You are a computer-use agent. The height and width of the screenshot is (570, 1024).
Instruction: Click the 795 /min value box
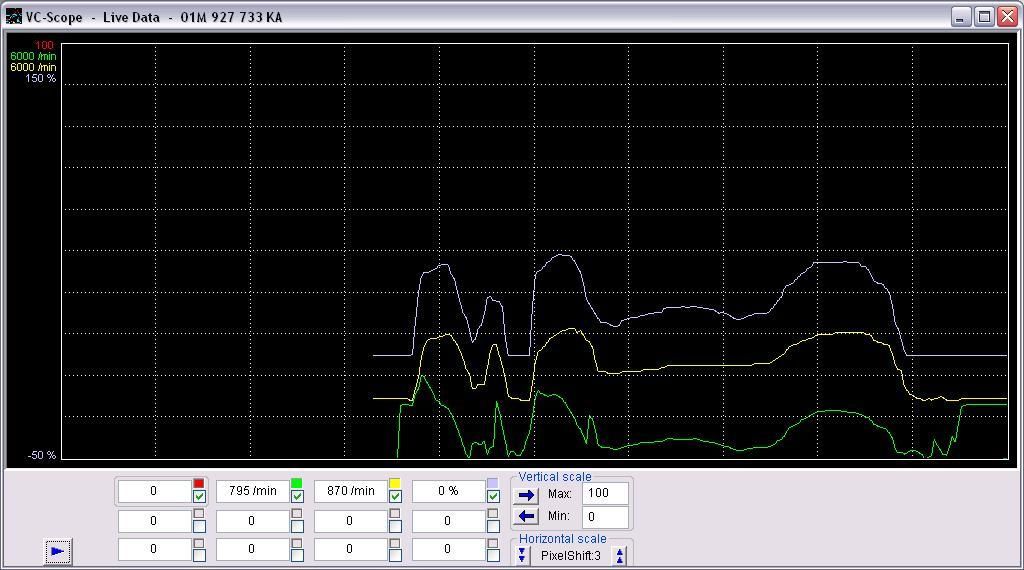click(x=252, y=491)
